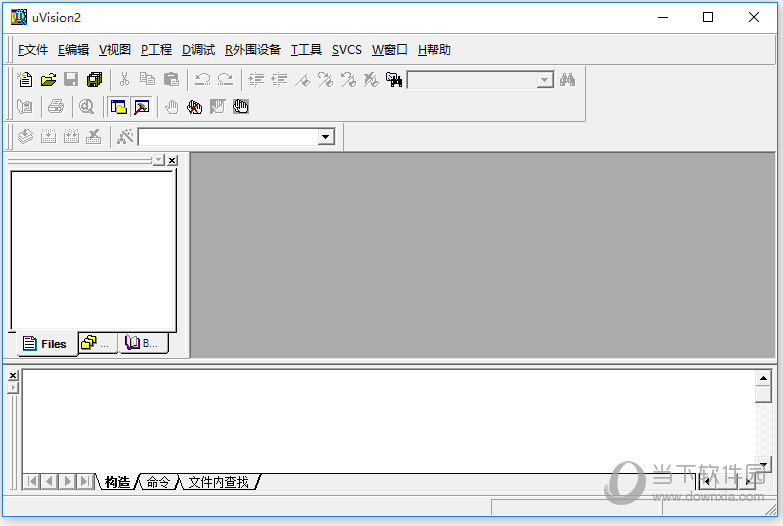This screenshot has width=783, height=526.
Task: Open the Select Target combo box dropdown
Action: point(326,137)
